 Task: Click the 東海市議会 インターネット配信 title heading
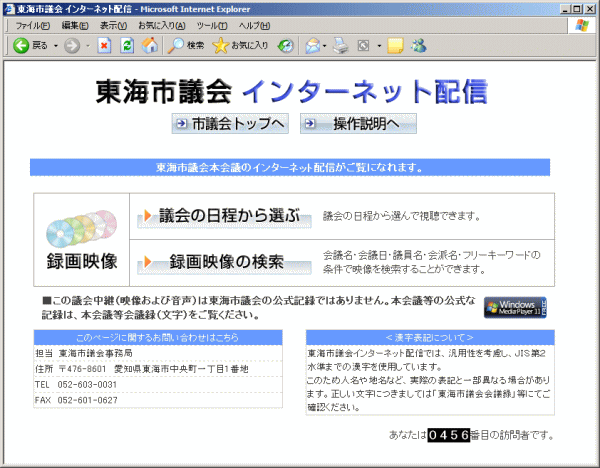pos(292,92)
